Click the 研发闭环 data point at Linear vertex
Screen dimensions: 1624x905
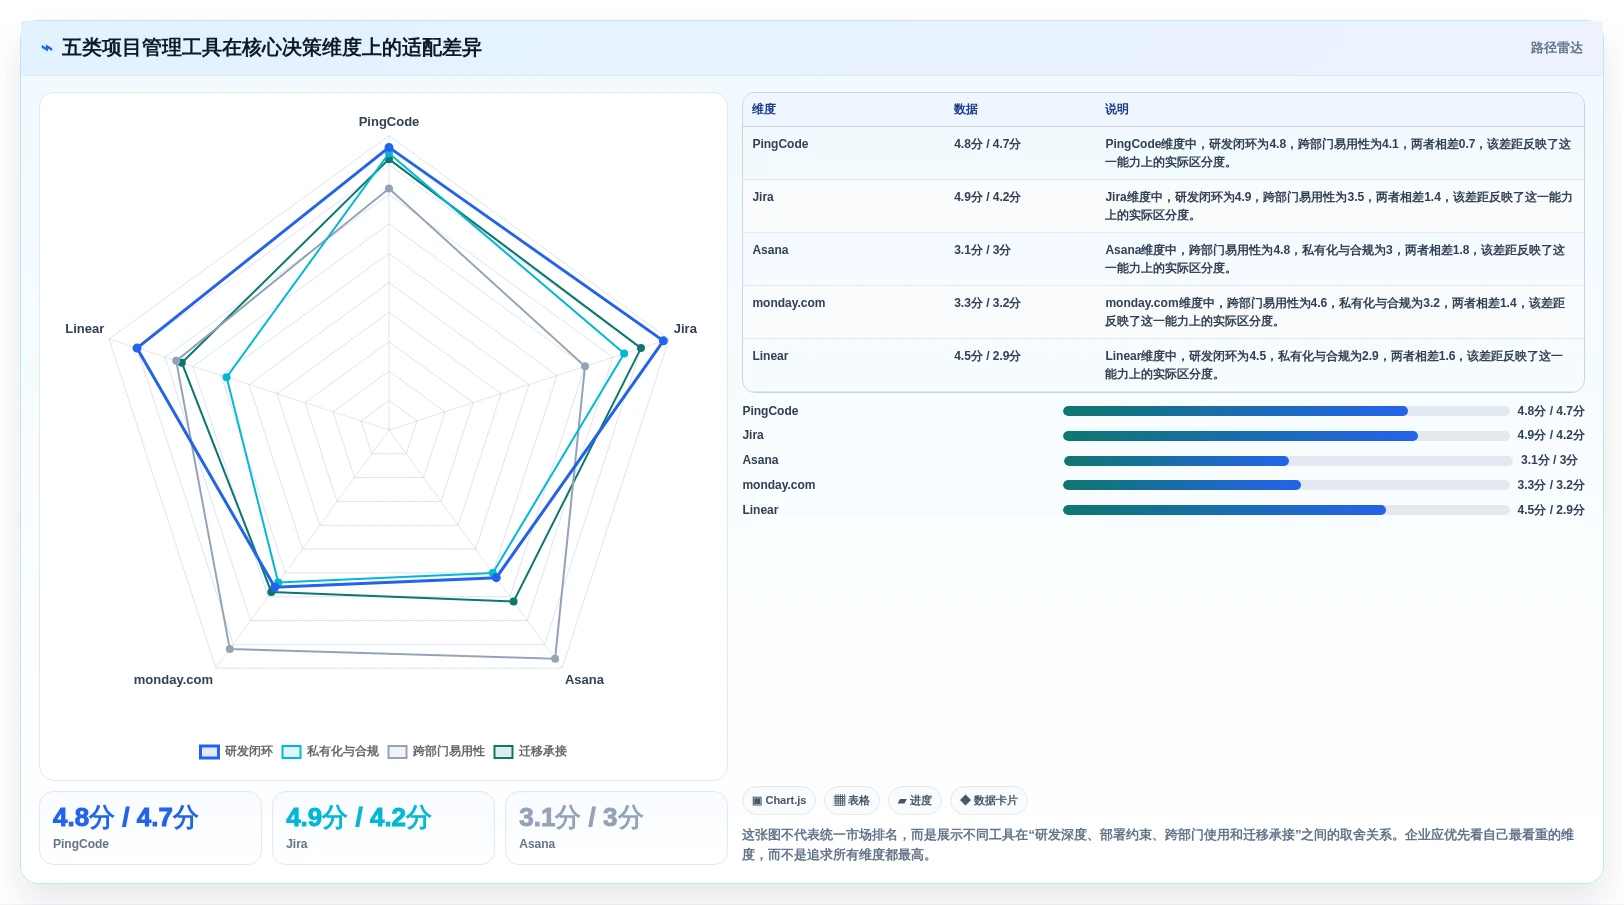pos(138,348)
